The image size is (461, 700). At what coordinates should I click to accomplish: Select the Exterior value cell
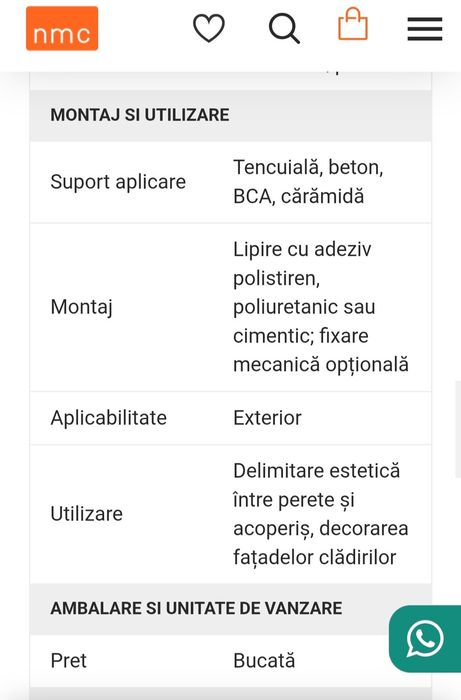pyautogui.click(x=267, y=418)
